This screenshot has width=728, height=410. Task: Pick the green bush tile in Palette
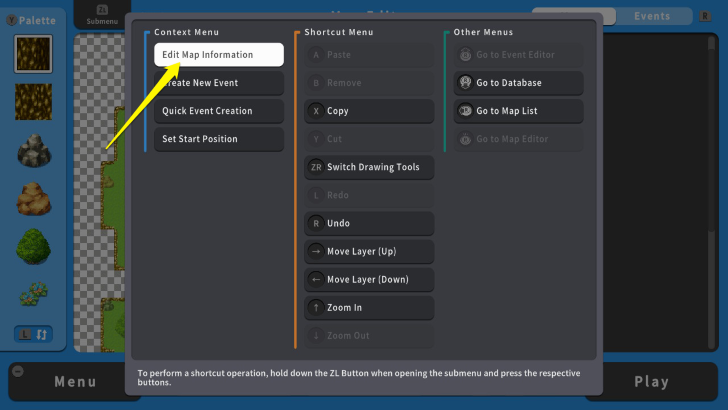(33, 245)
